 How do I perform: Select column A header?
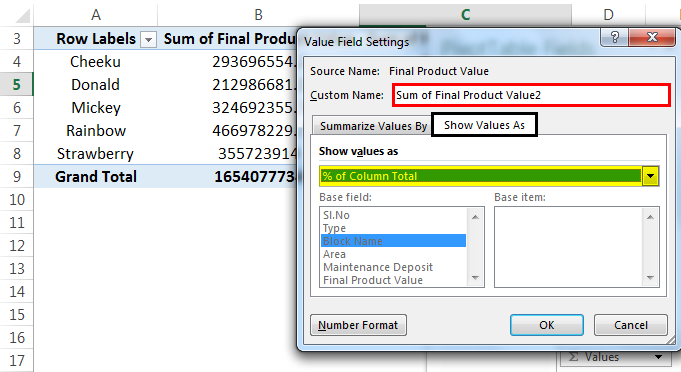pyautogui.click(x=96, y=15)
